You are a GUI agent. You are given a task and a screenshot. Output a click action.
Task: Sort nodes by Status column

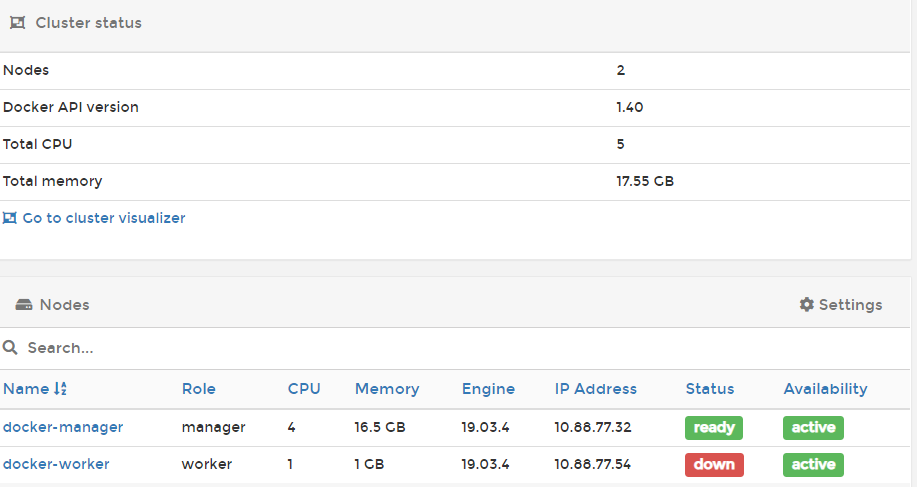(x=710, y=389)
